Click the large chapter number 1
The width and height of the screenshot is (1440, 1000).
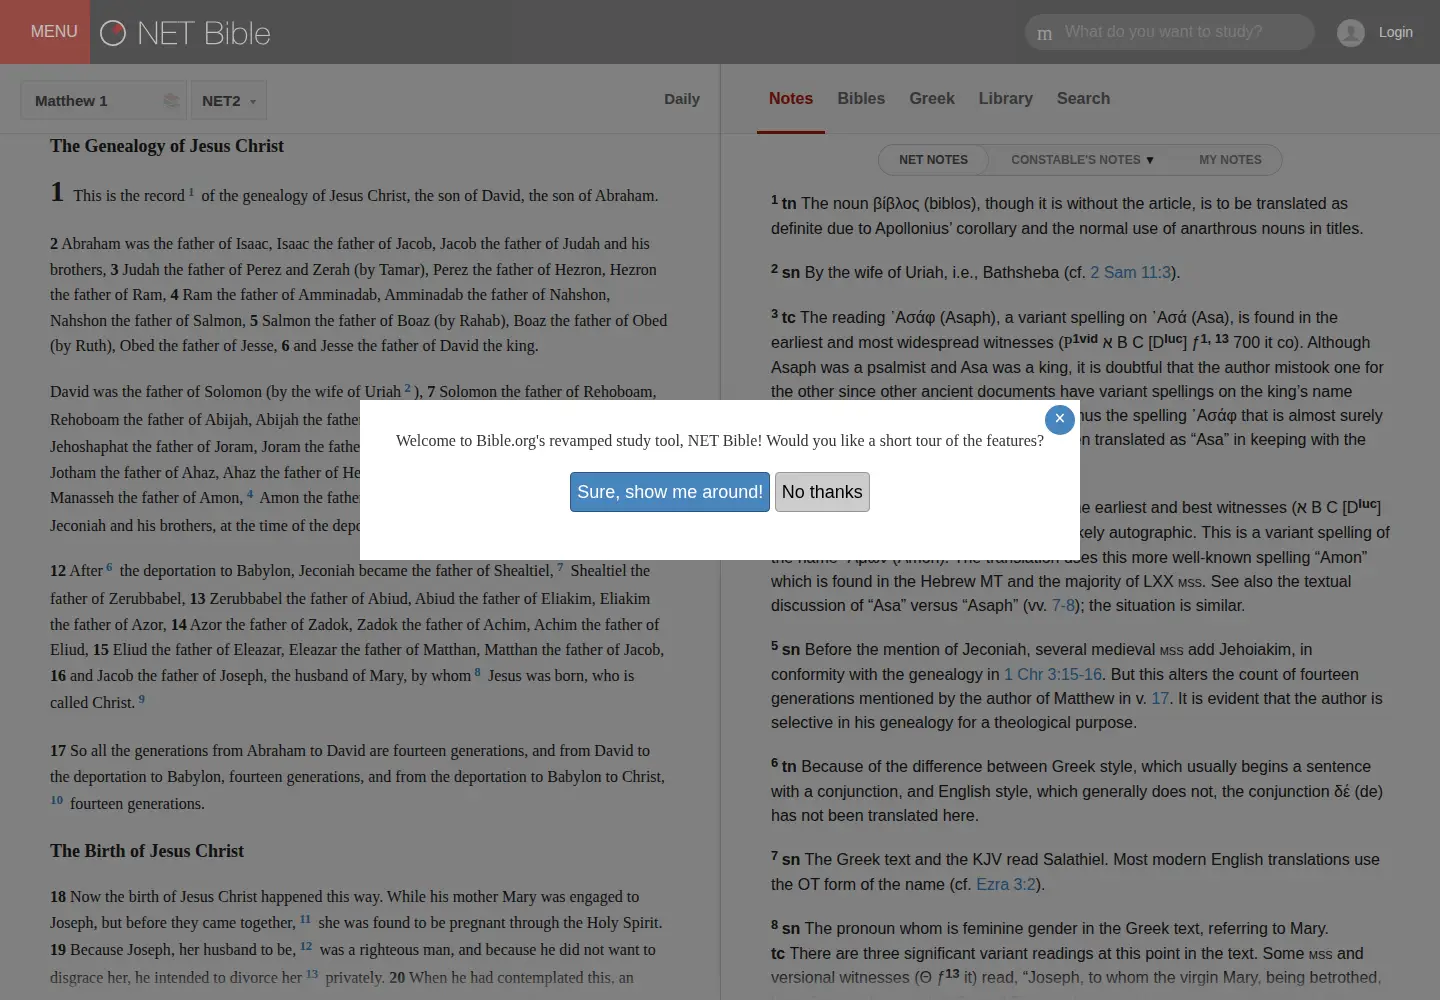click(x=57, y=192)
